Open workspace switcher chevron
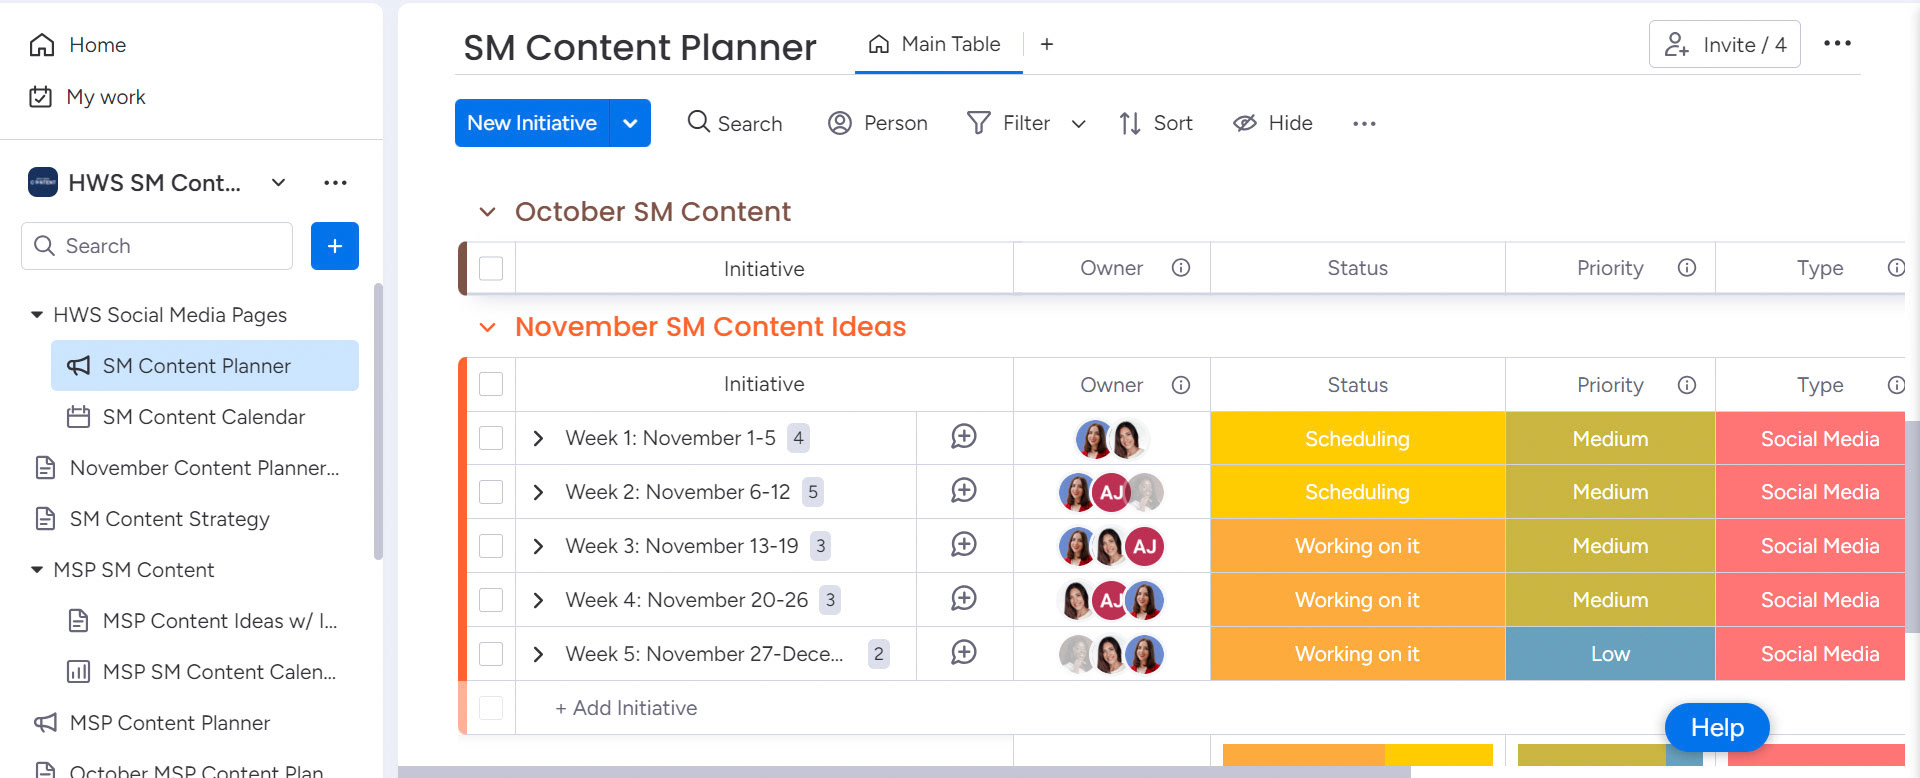 tap(279, 182)
